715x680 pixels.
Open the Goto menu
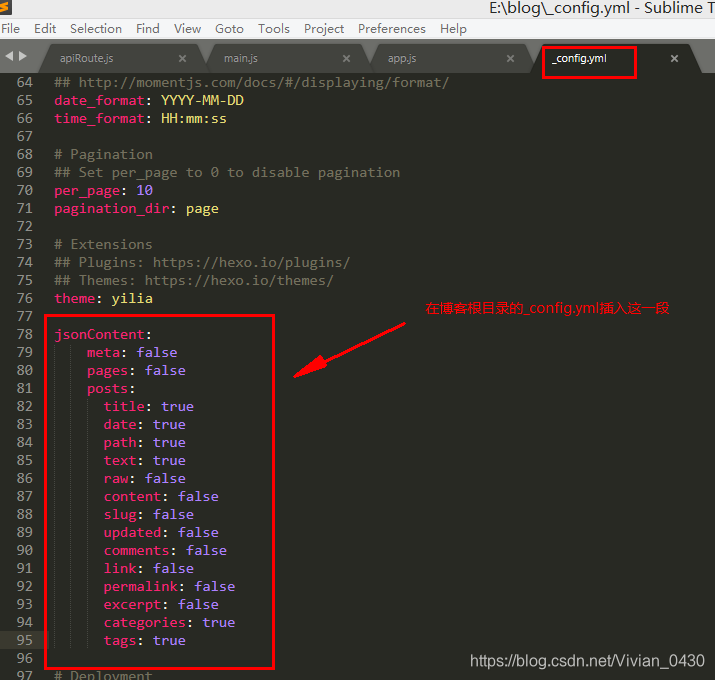pyautogui.click(x=229, y=29)
